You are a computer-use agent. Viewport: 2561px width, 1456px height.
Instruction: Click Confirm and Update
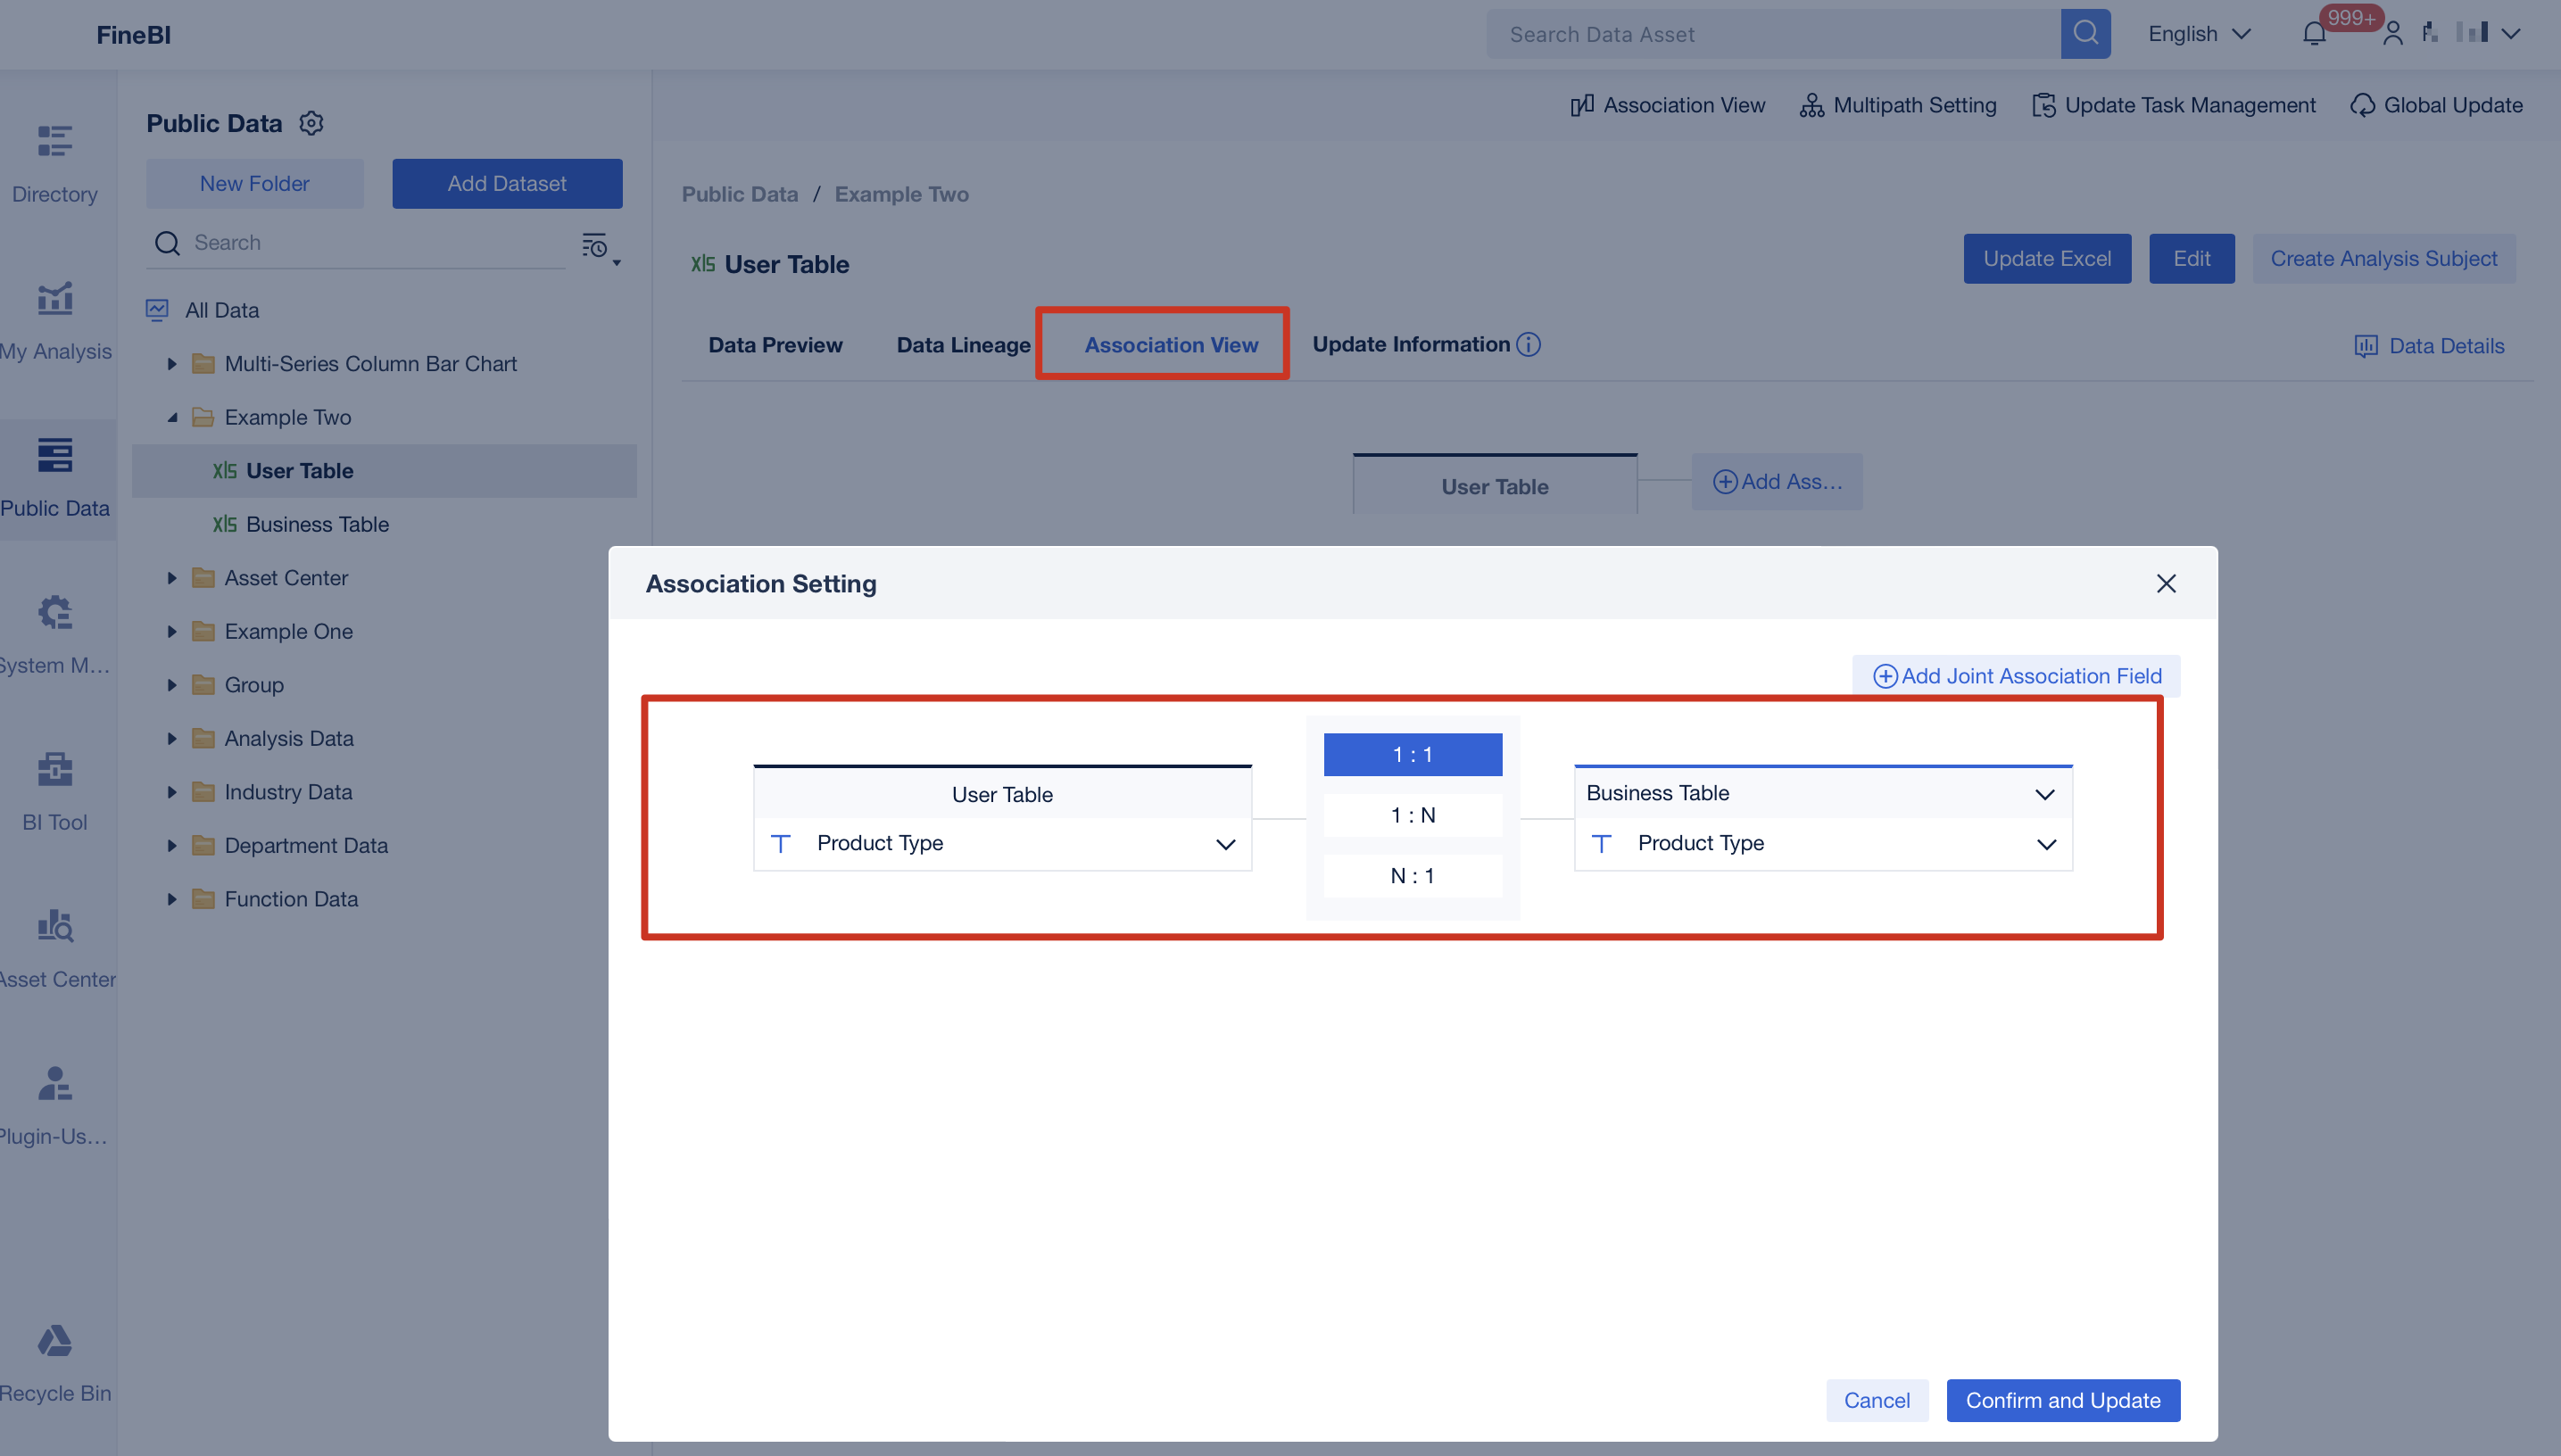pyautogui.click(x=2063, y=1400)
